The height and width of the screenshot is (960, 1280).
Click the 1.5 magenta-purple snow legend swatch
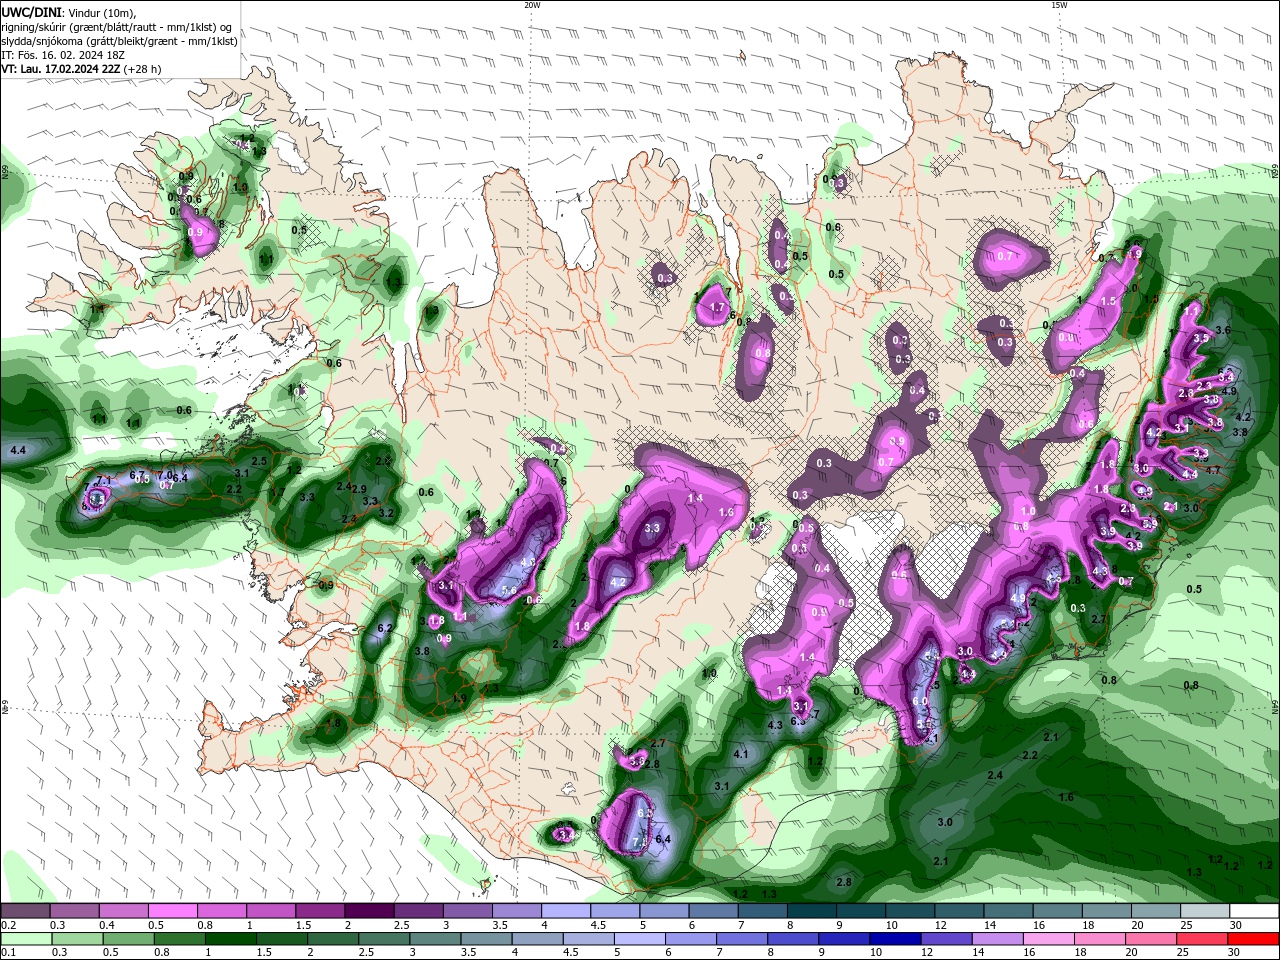click(320, 911)
